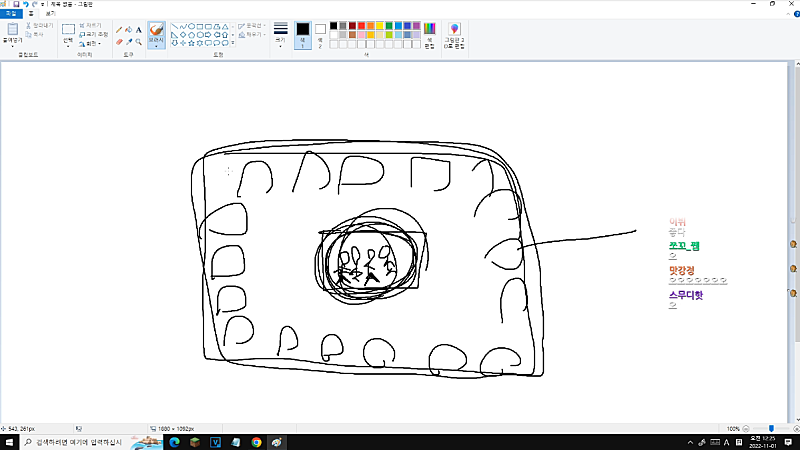Open the File tab
The width and height of the screenshot is (800, 450).
11,14
